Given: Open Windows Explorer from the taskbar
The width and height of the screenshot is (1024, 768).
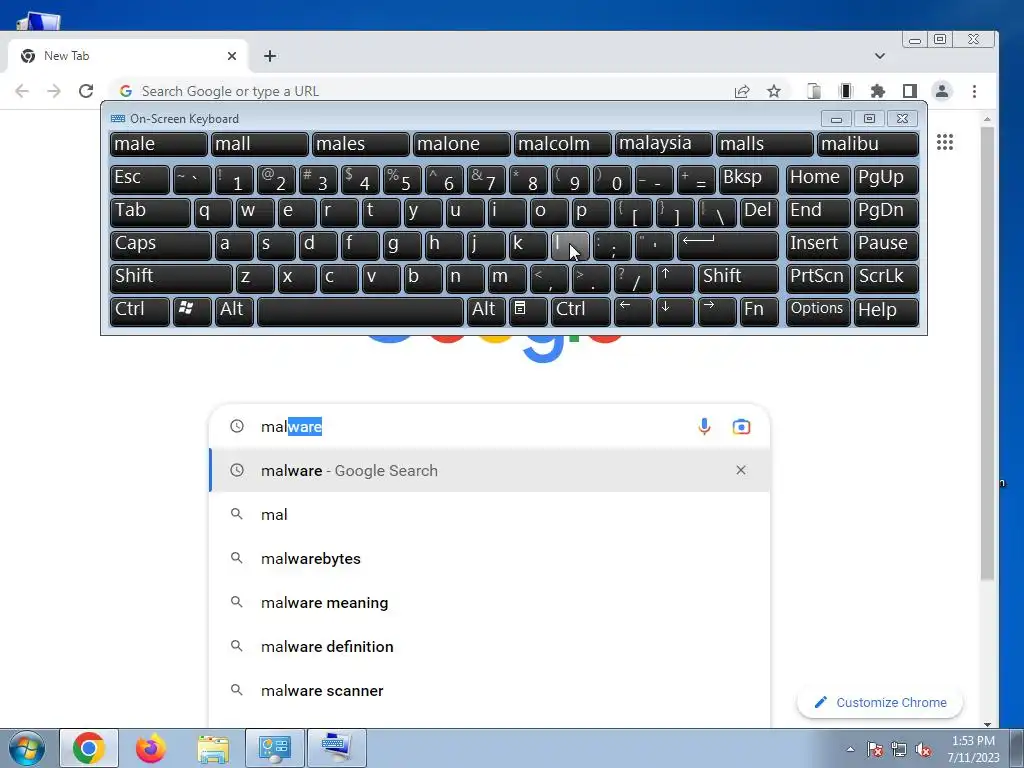Looking at the screenshot, I should pos(213,748).
